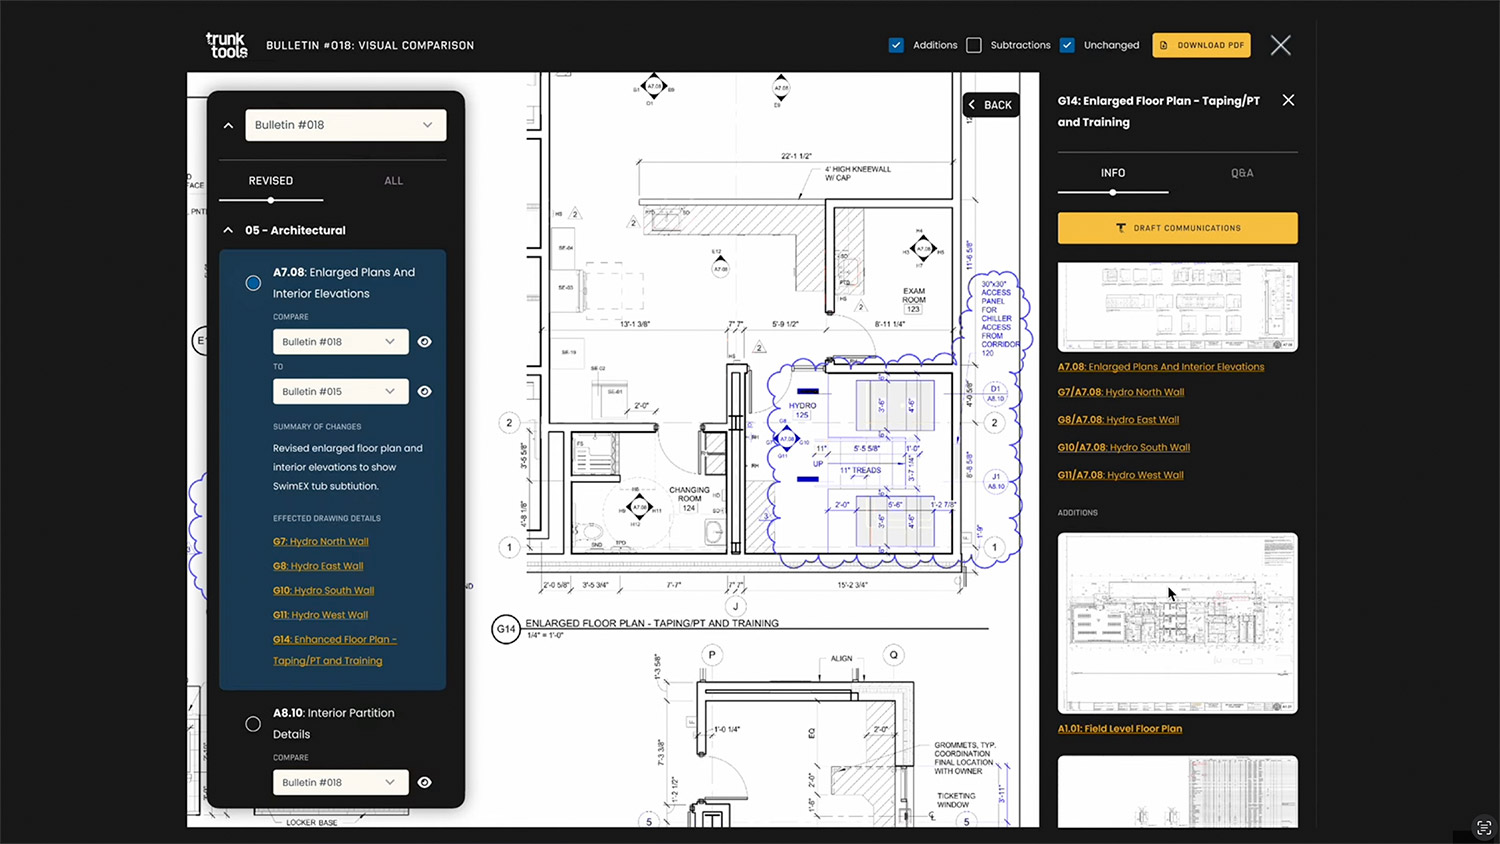This screenshot has width=1500, height=844.
Task: Open the A1.01 Field Level Floor Plan thumbnail
Action: point(1177,622)
